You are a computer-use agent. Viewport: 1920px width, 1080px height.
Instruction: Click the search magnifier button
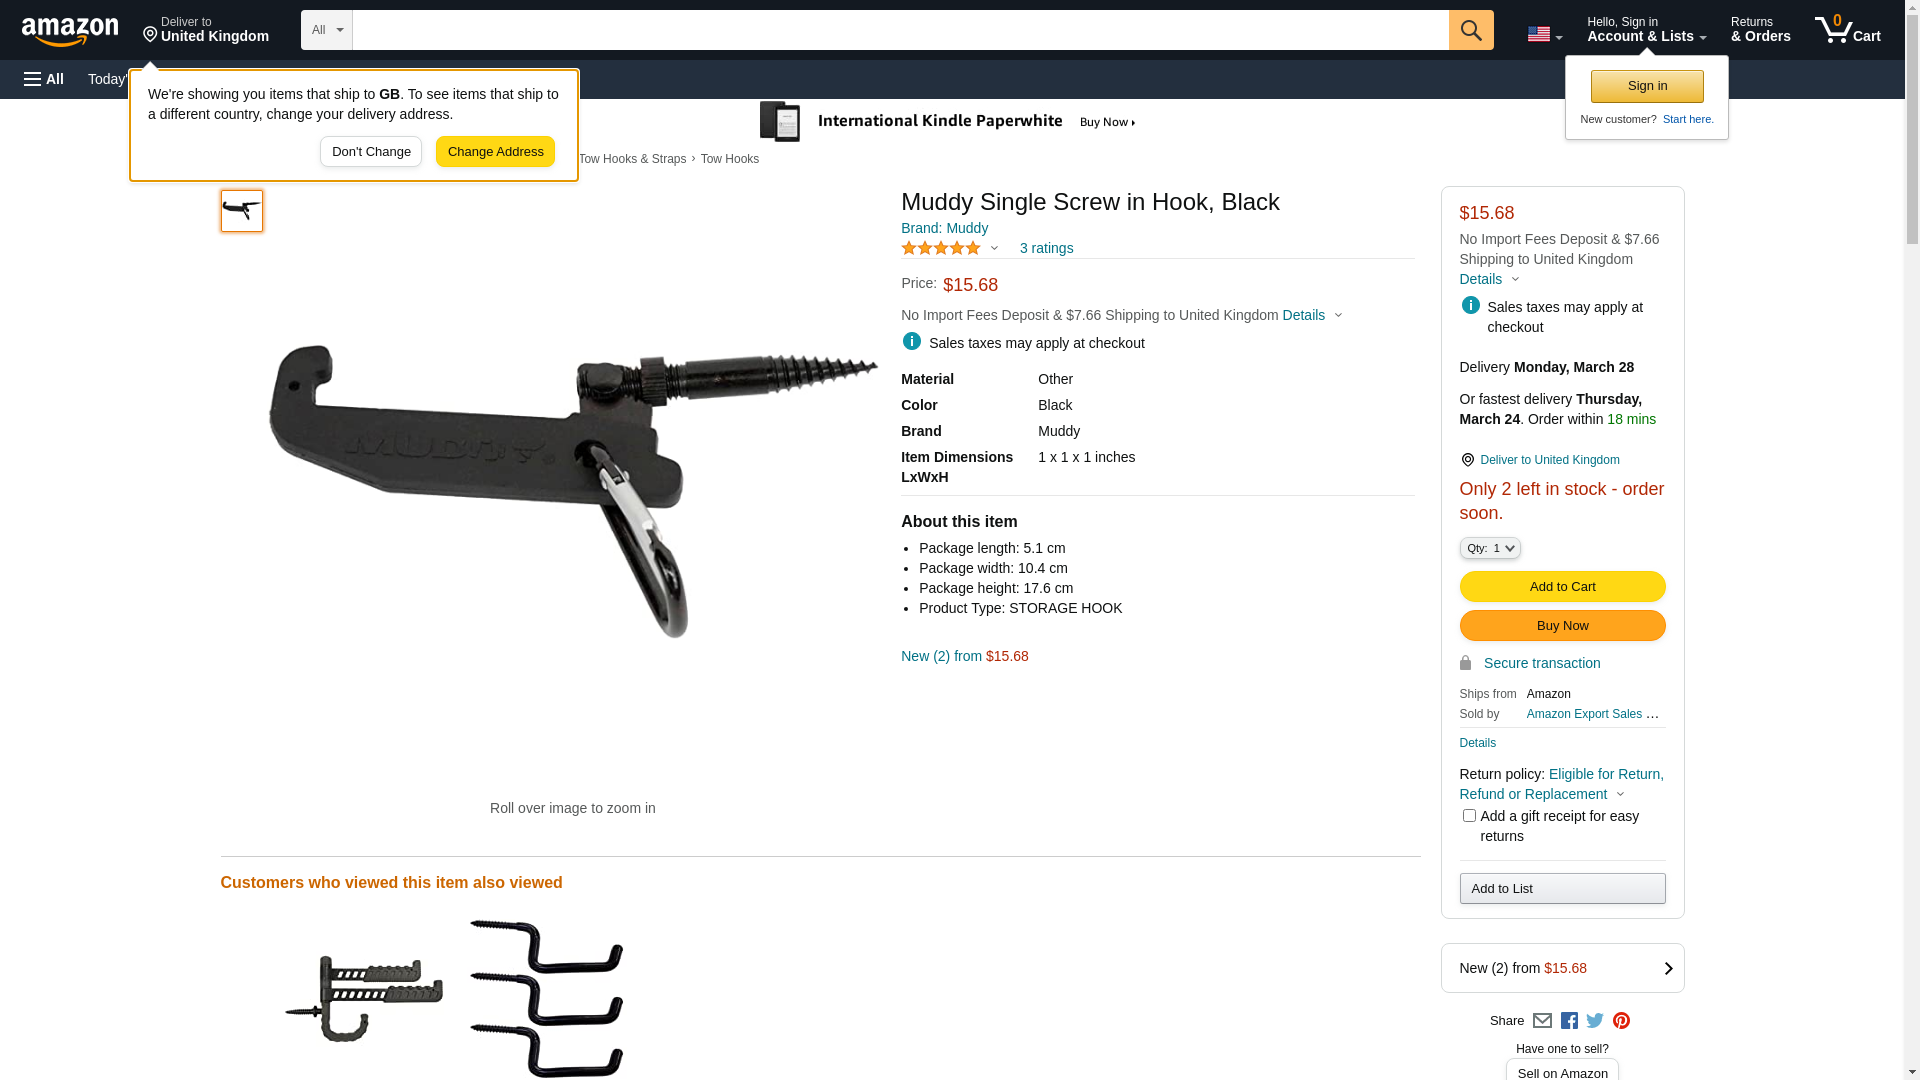(x=1470, y=30)
